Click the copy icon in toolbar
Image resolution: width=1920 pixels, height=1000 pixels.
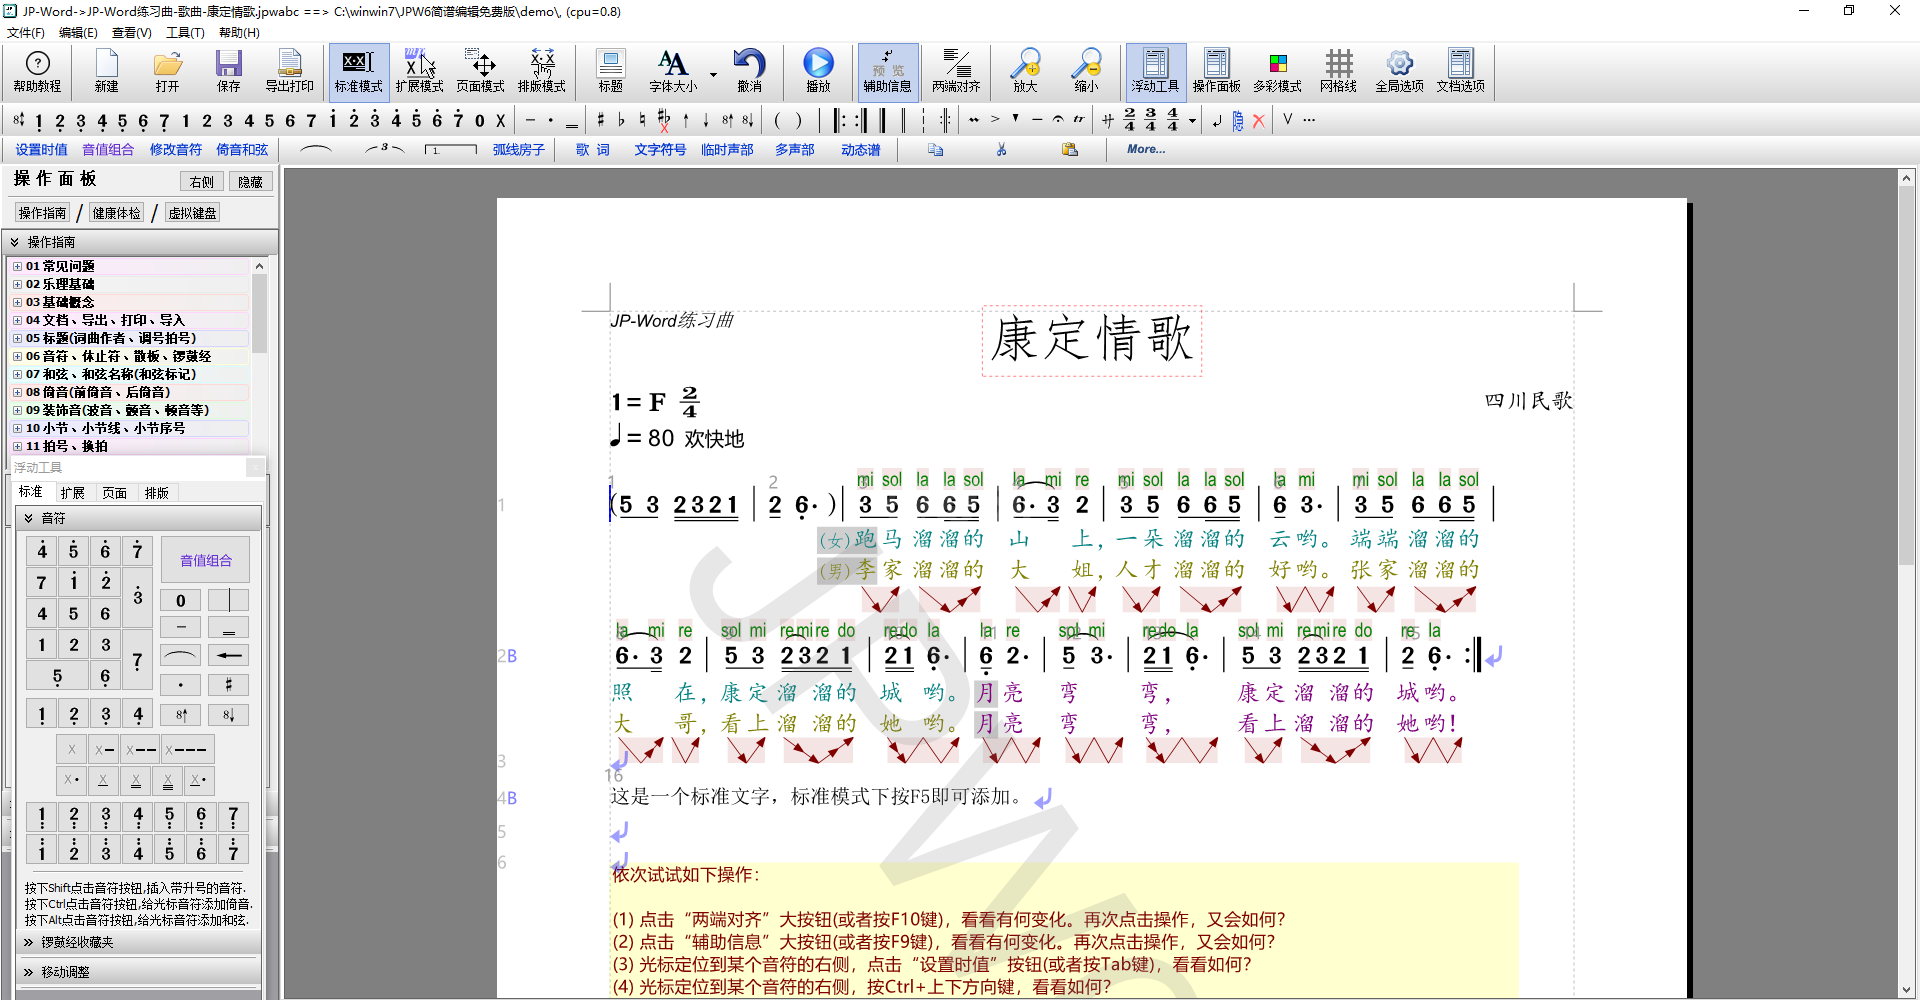point(935,150)
